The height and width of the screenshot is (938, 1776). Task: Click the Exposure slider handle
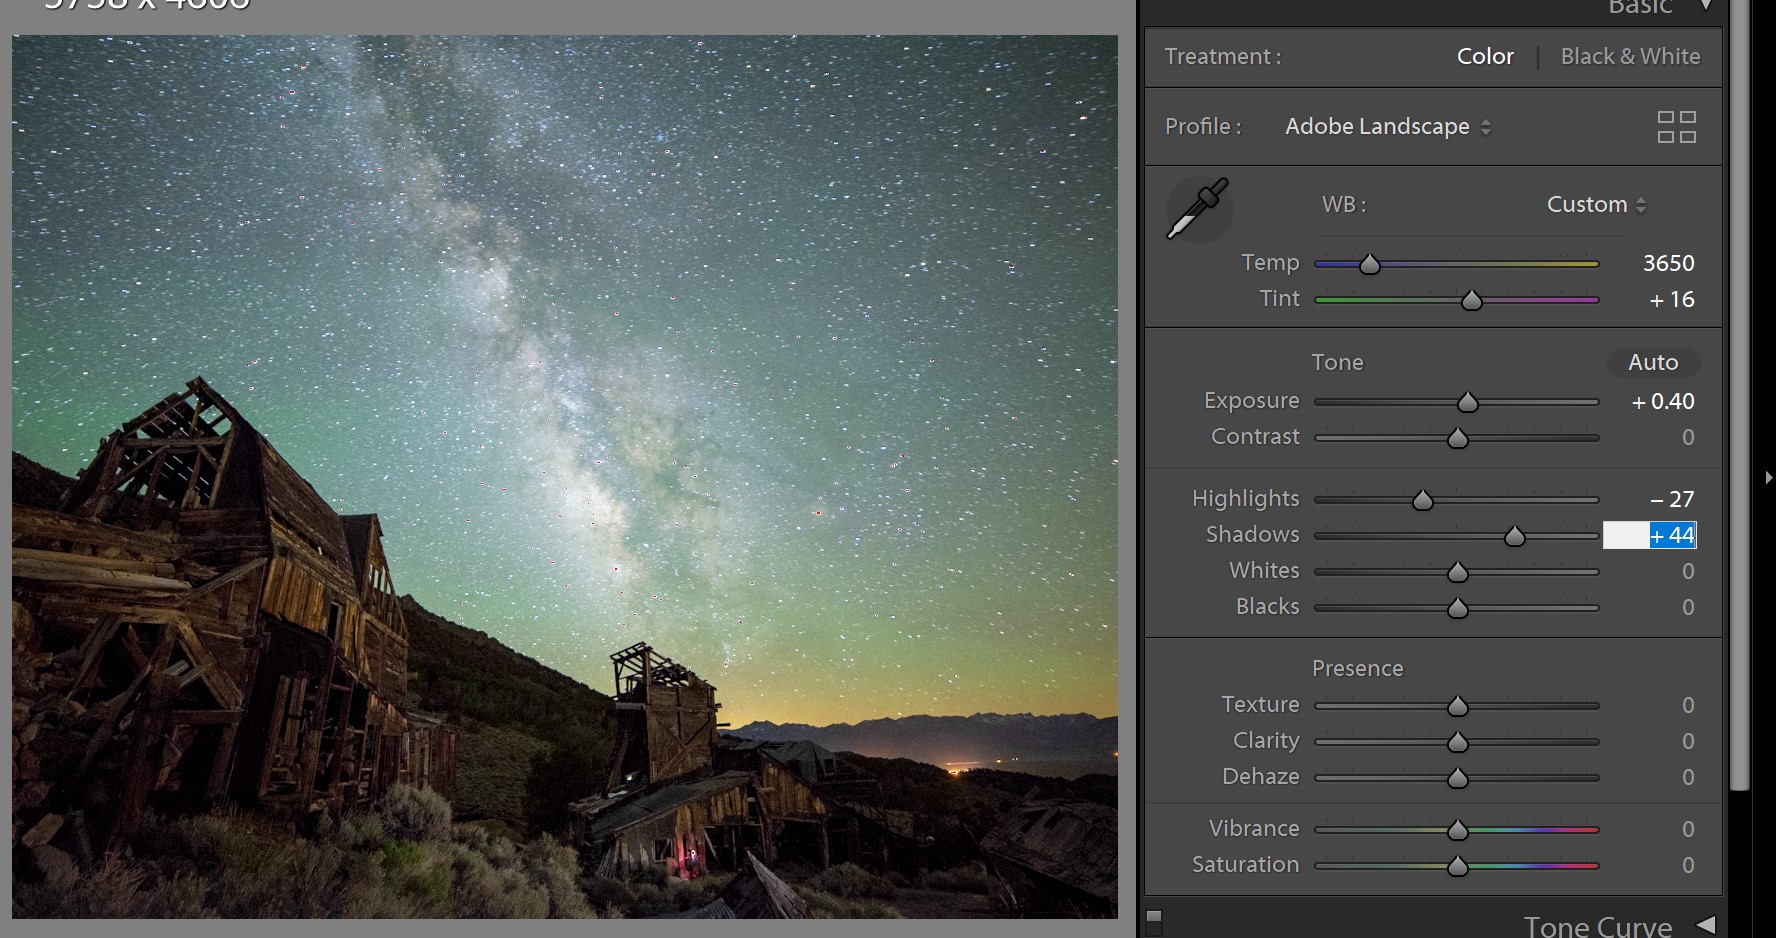pyautogui.click(x=1467, y=401)
